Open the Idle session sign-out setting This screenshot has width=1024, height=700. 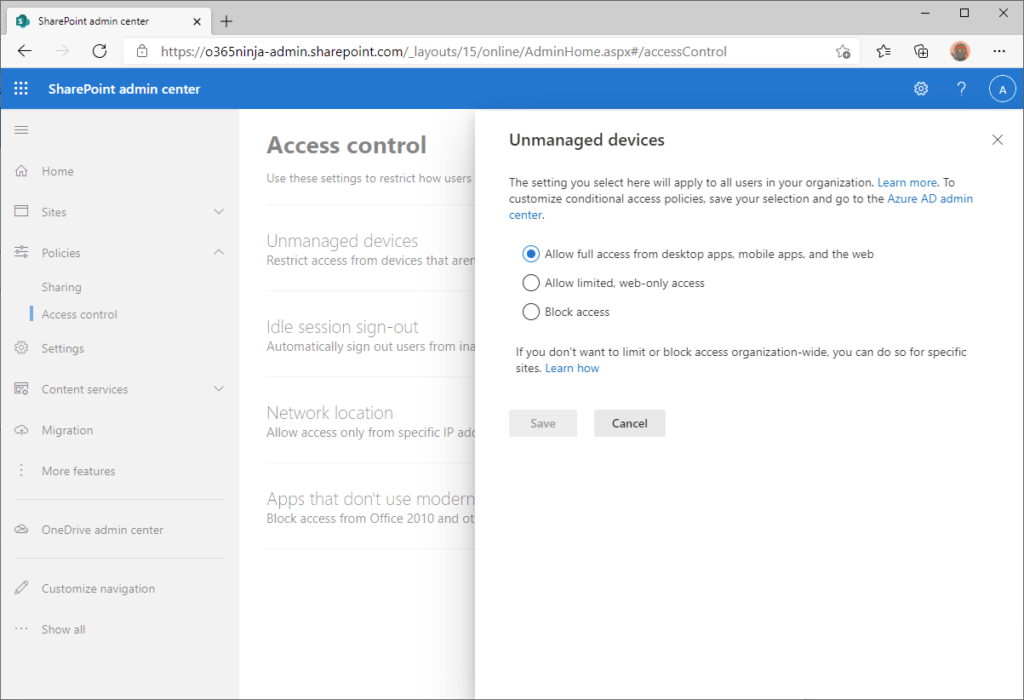[x=342, y=326]
